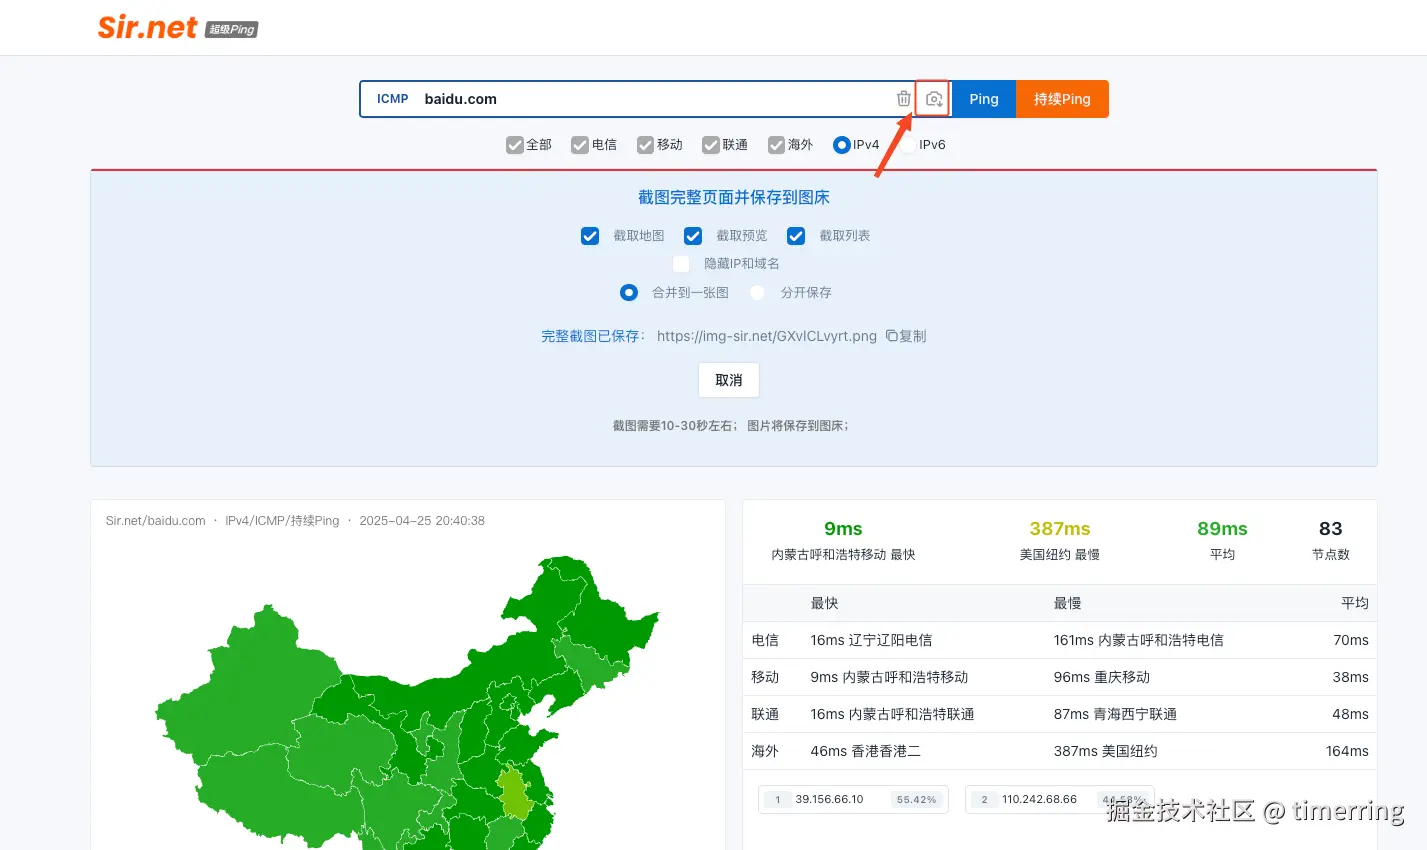Click 46ms 香港香港二 cell

(865, 751)
